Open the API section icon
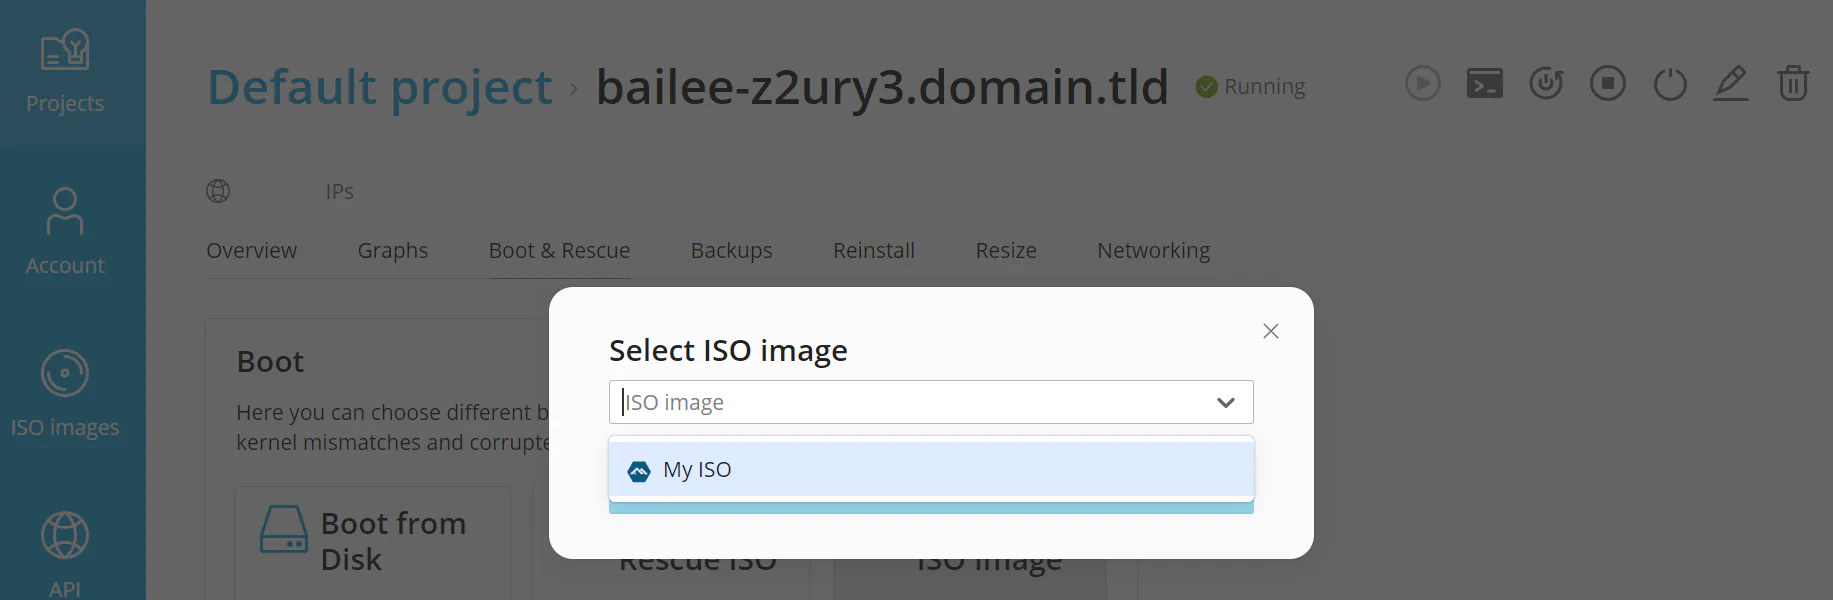The width and height of the screenshot is (1833, 600). coord(65,536)
